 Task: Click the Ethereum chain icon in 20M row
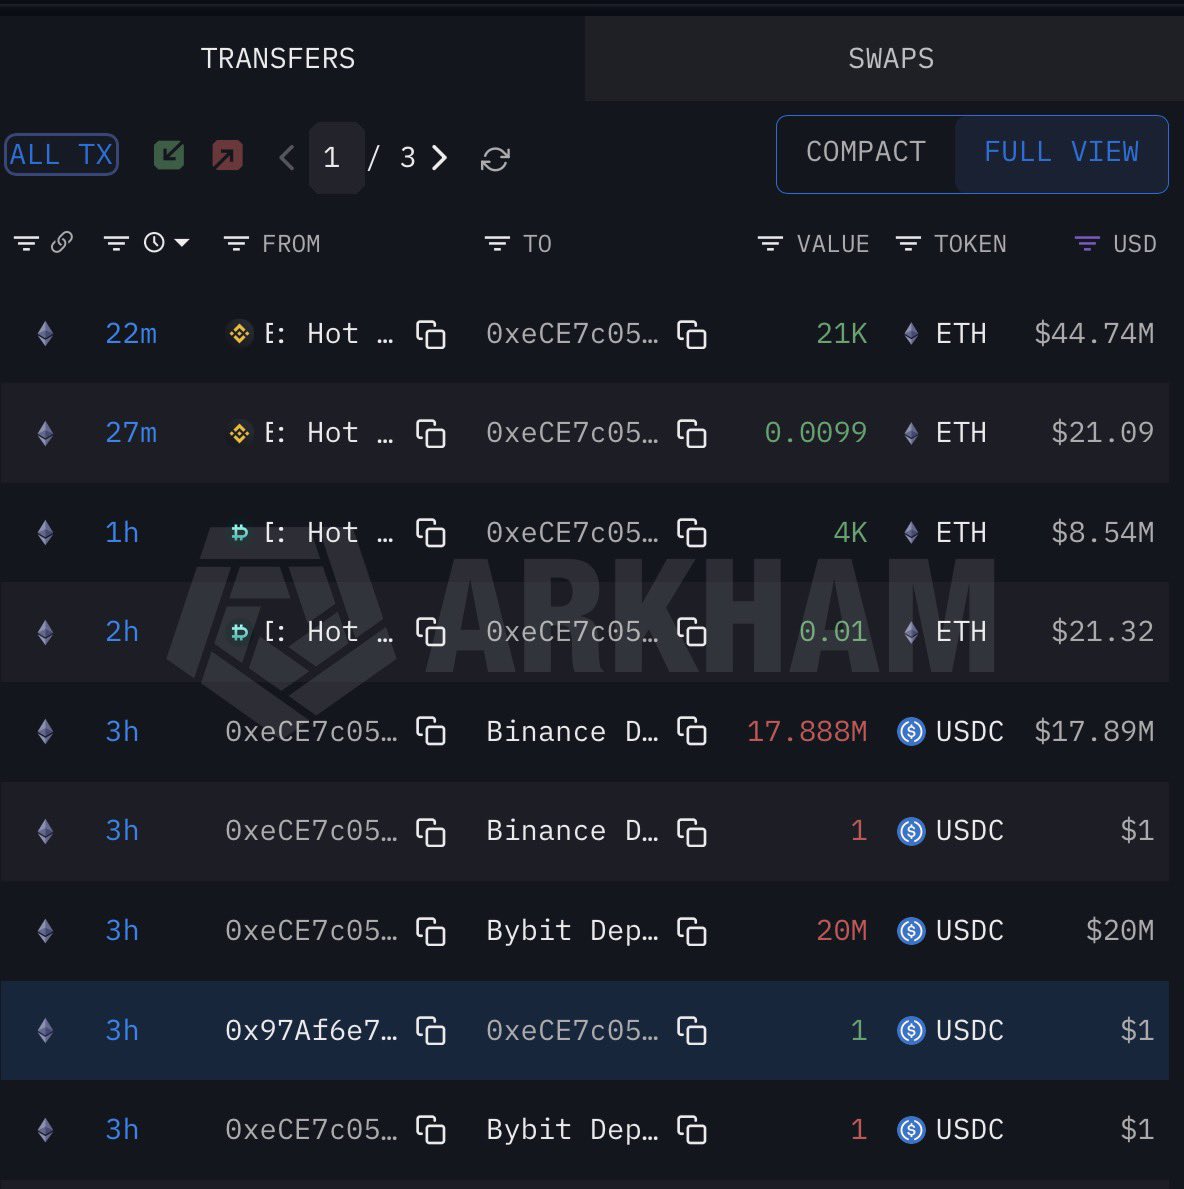coord(46,930)
